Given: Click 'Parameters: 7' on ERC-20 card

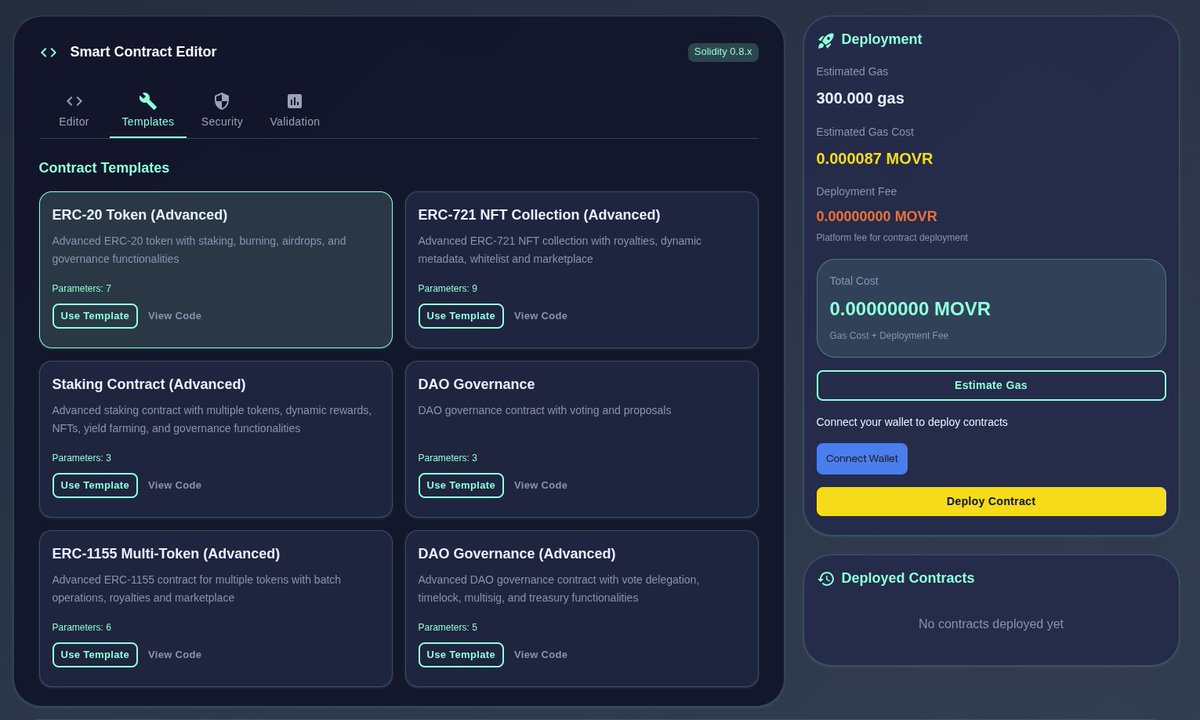Looking at the screenshot, I should coord(82,289).
